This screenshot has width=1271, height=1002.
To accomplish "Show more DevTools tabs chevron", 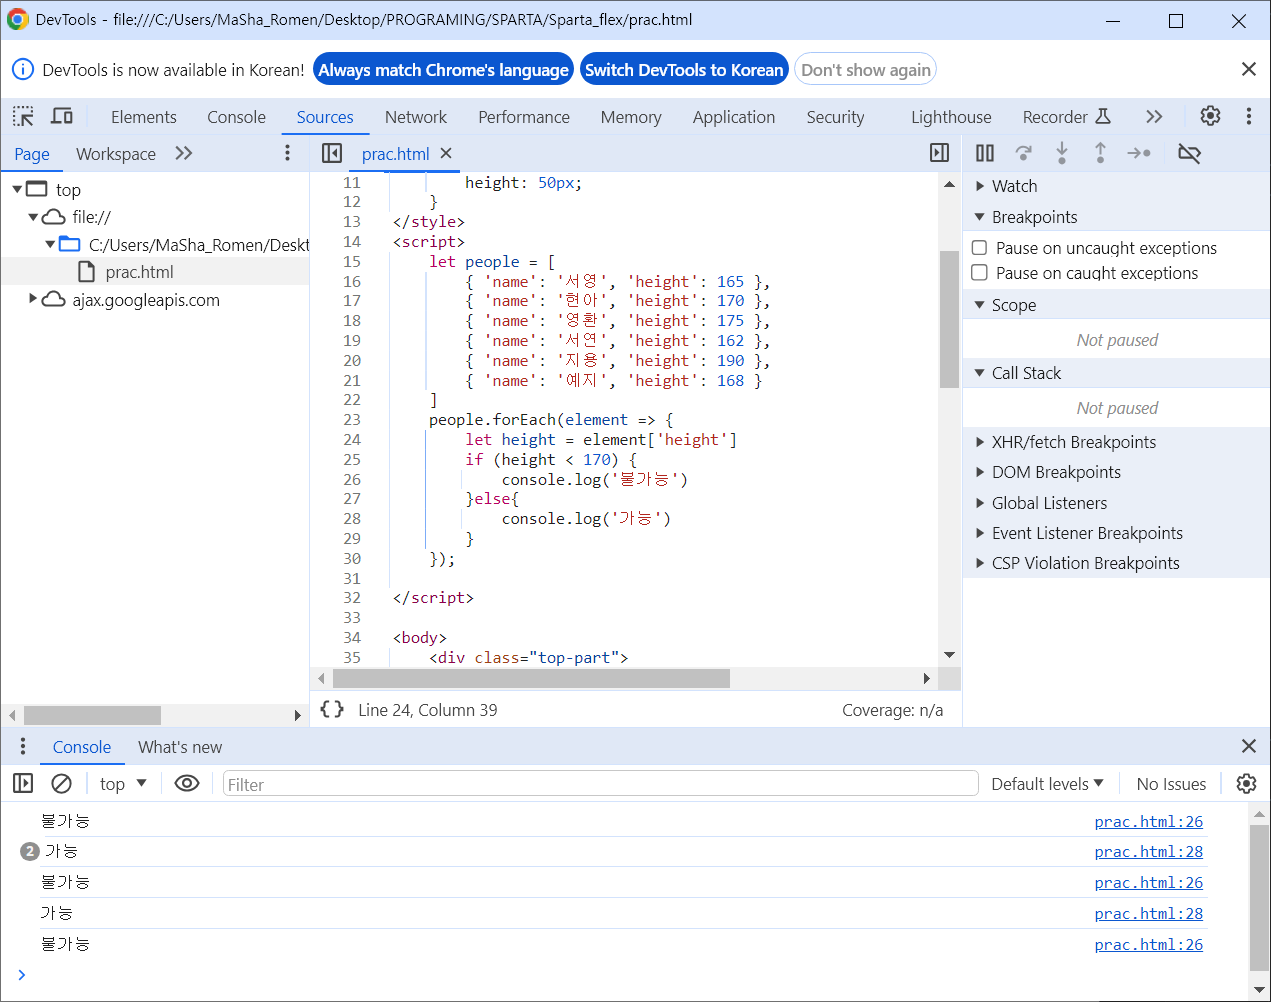I will (x=1154, y=116).
